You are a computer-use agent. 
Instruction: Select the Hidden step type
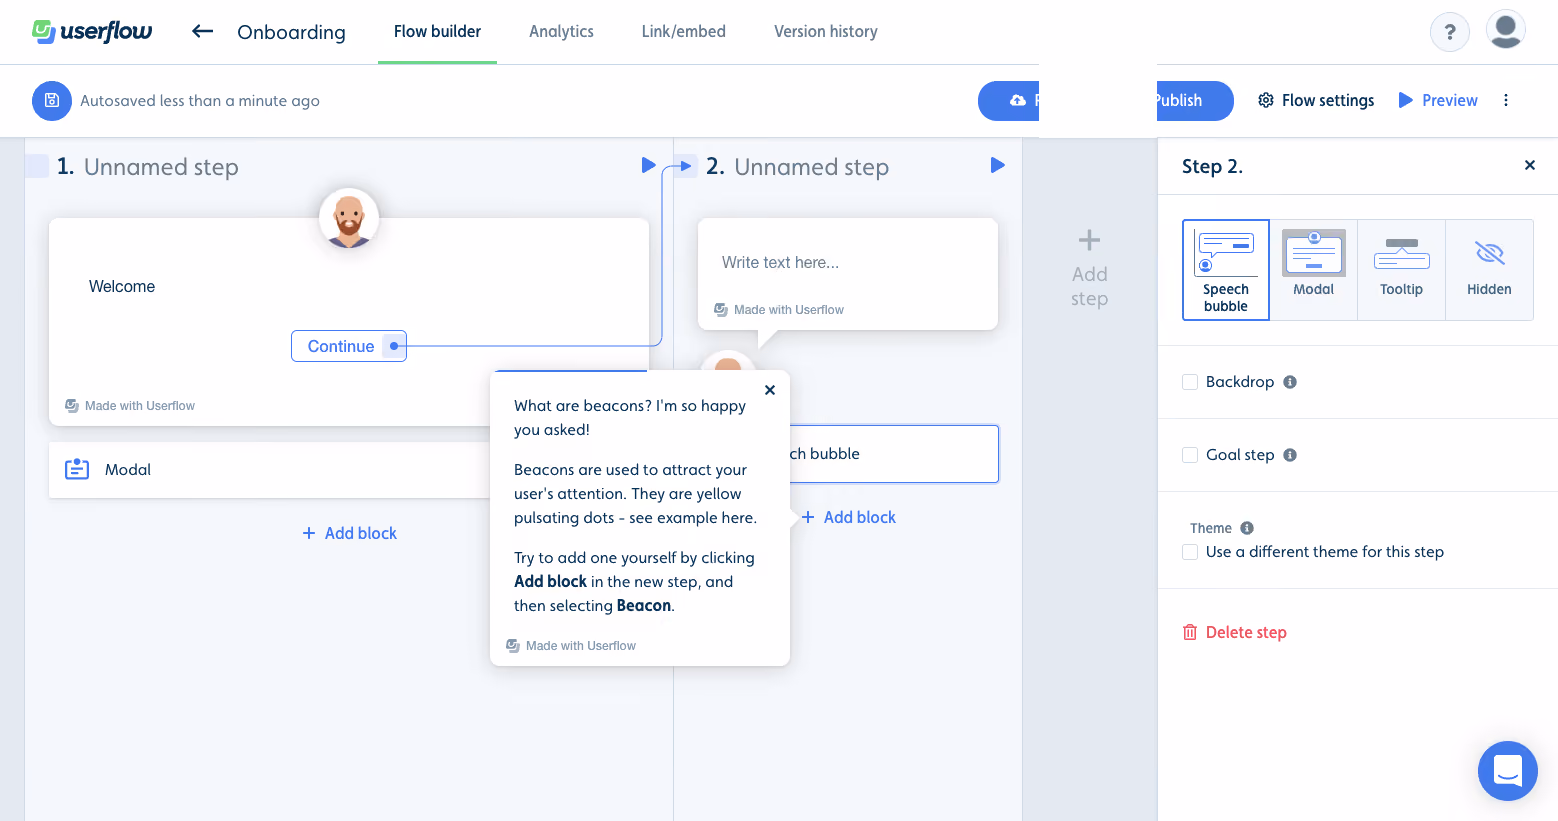[1489, 270]
